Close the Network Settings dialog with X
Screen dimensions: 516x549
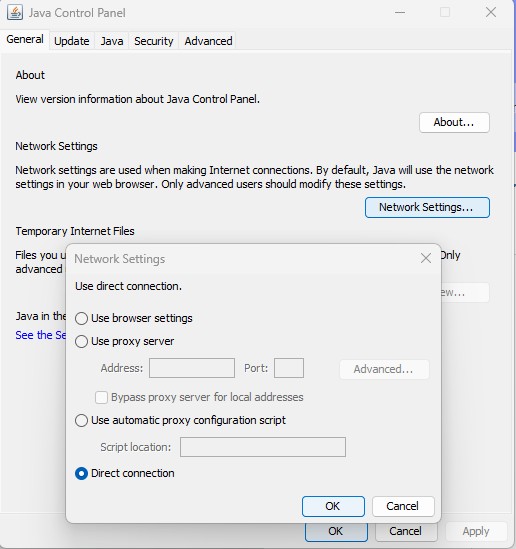click(x=426, y=258)
